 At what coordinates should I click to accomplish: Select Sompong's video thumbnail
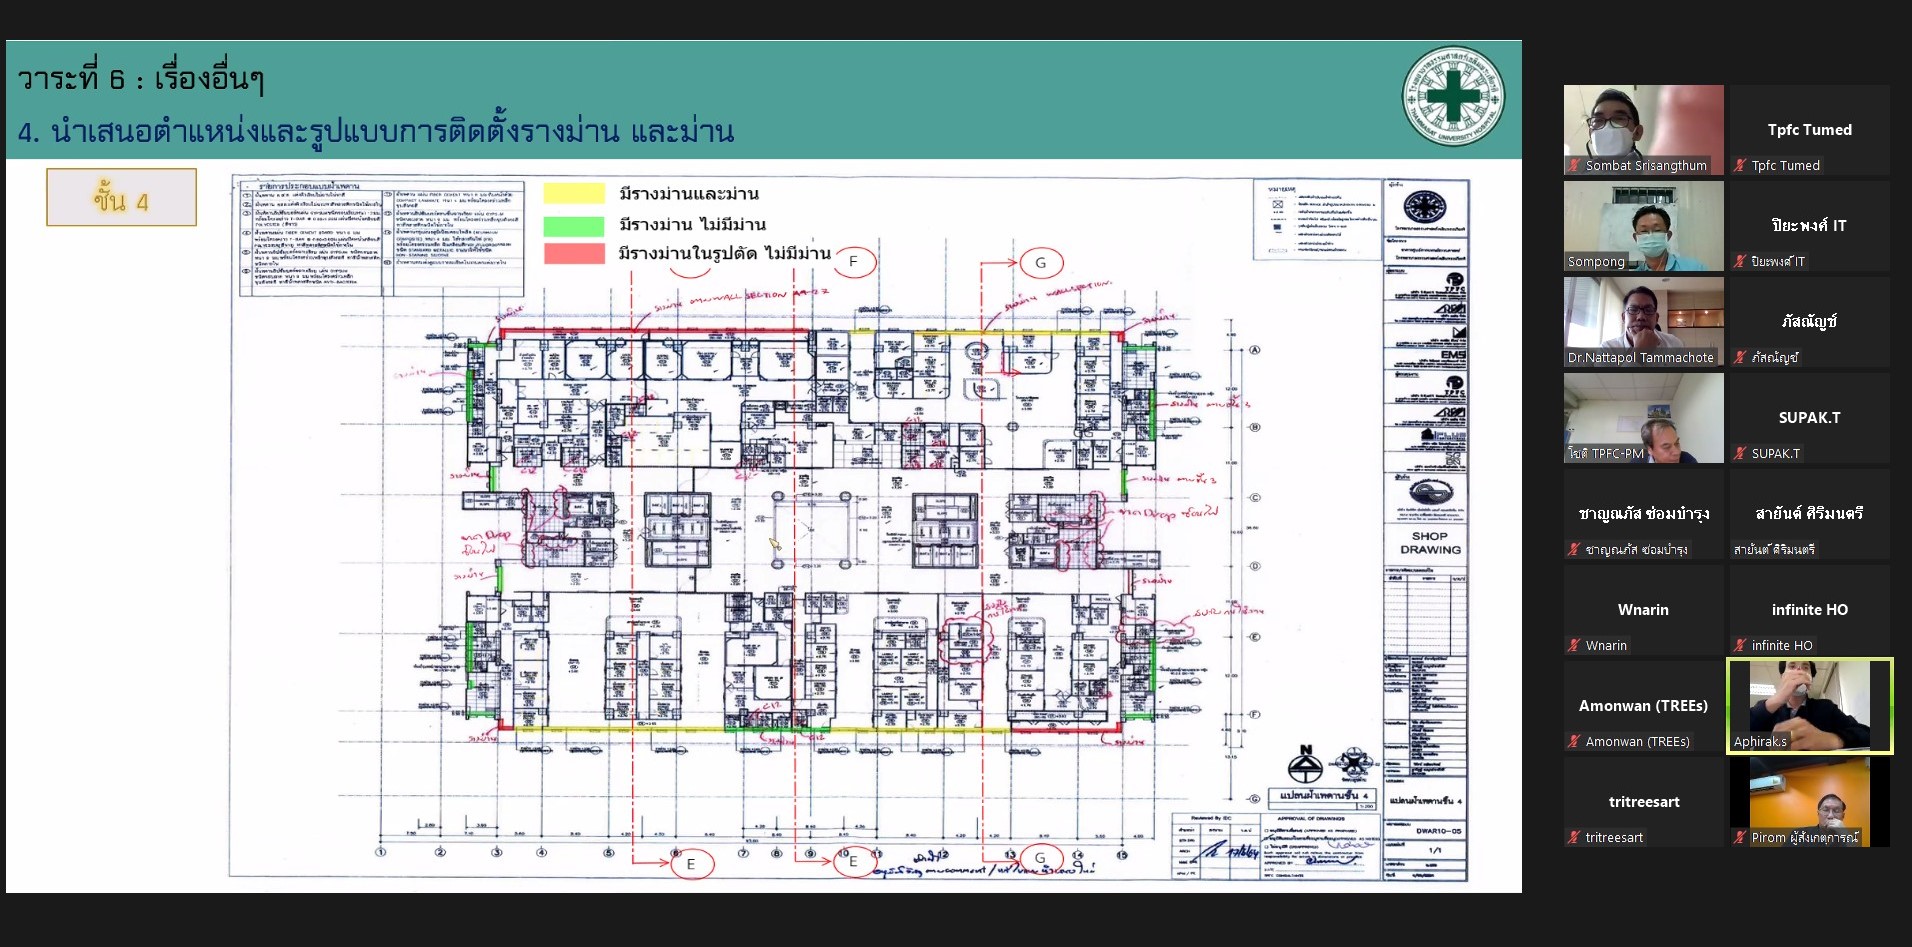1643,226
